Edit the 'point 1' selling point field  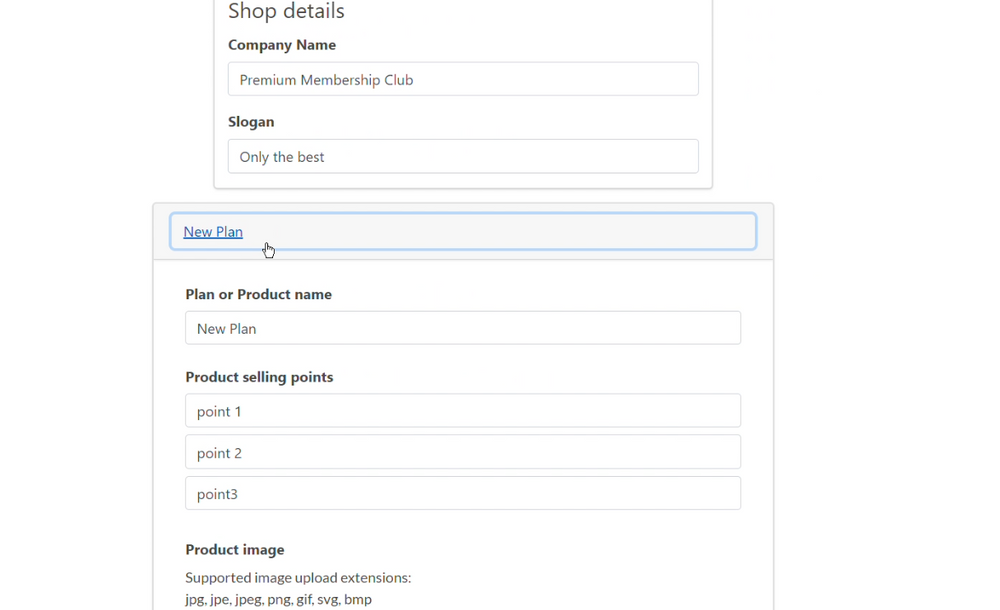click(463, 410)
